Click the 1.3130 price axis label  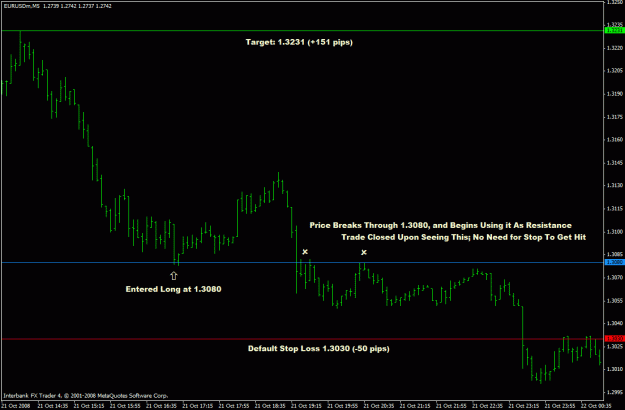coord(615,185)
